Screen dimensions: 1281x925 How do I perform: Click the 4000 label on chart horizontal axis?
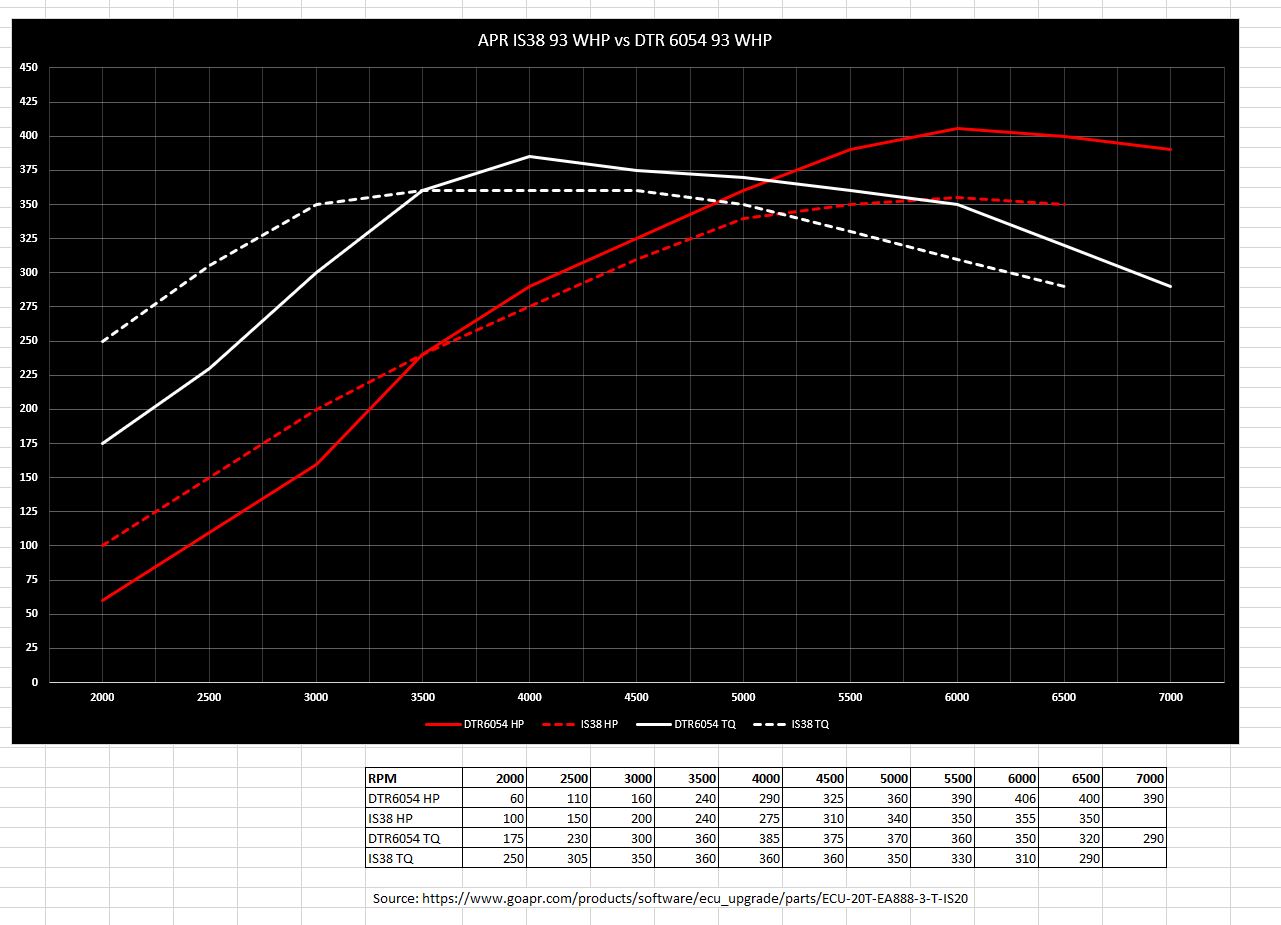[x=529, y=697]
